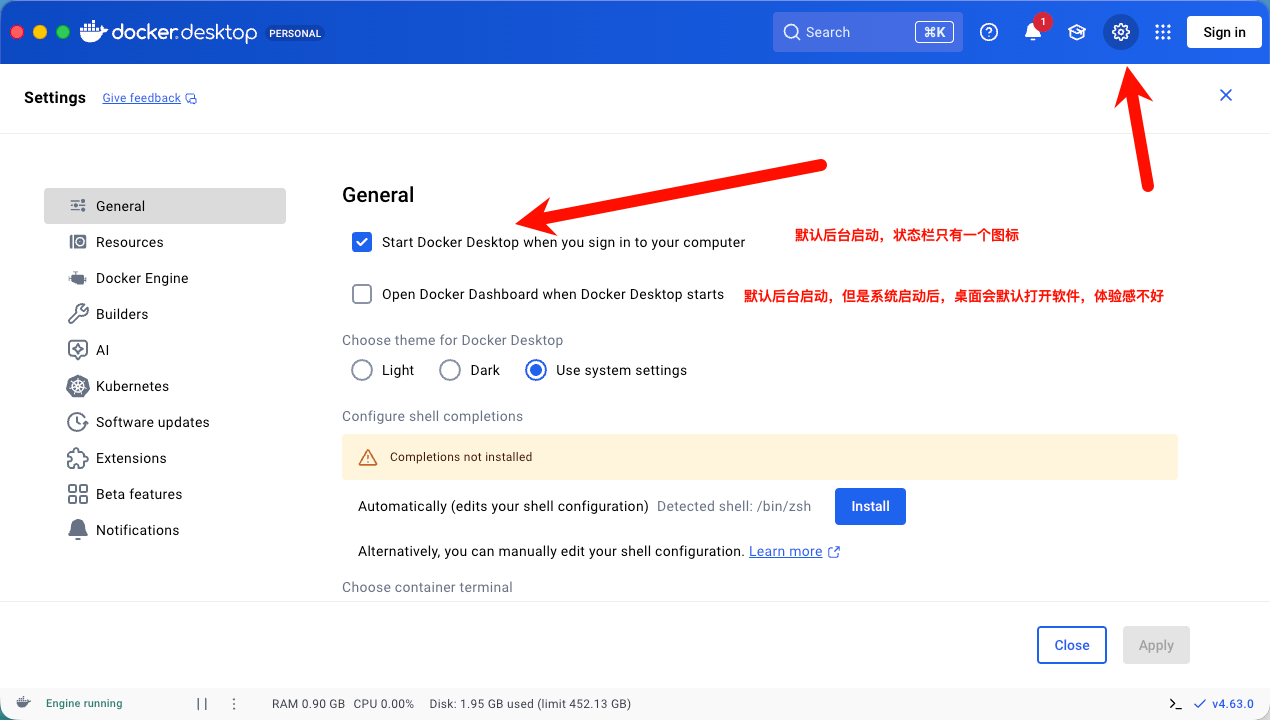
Task: Click the Detected shell: /bin/zsh text
Action: point(734,507)
